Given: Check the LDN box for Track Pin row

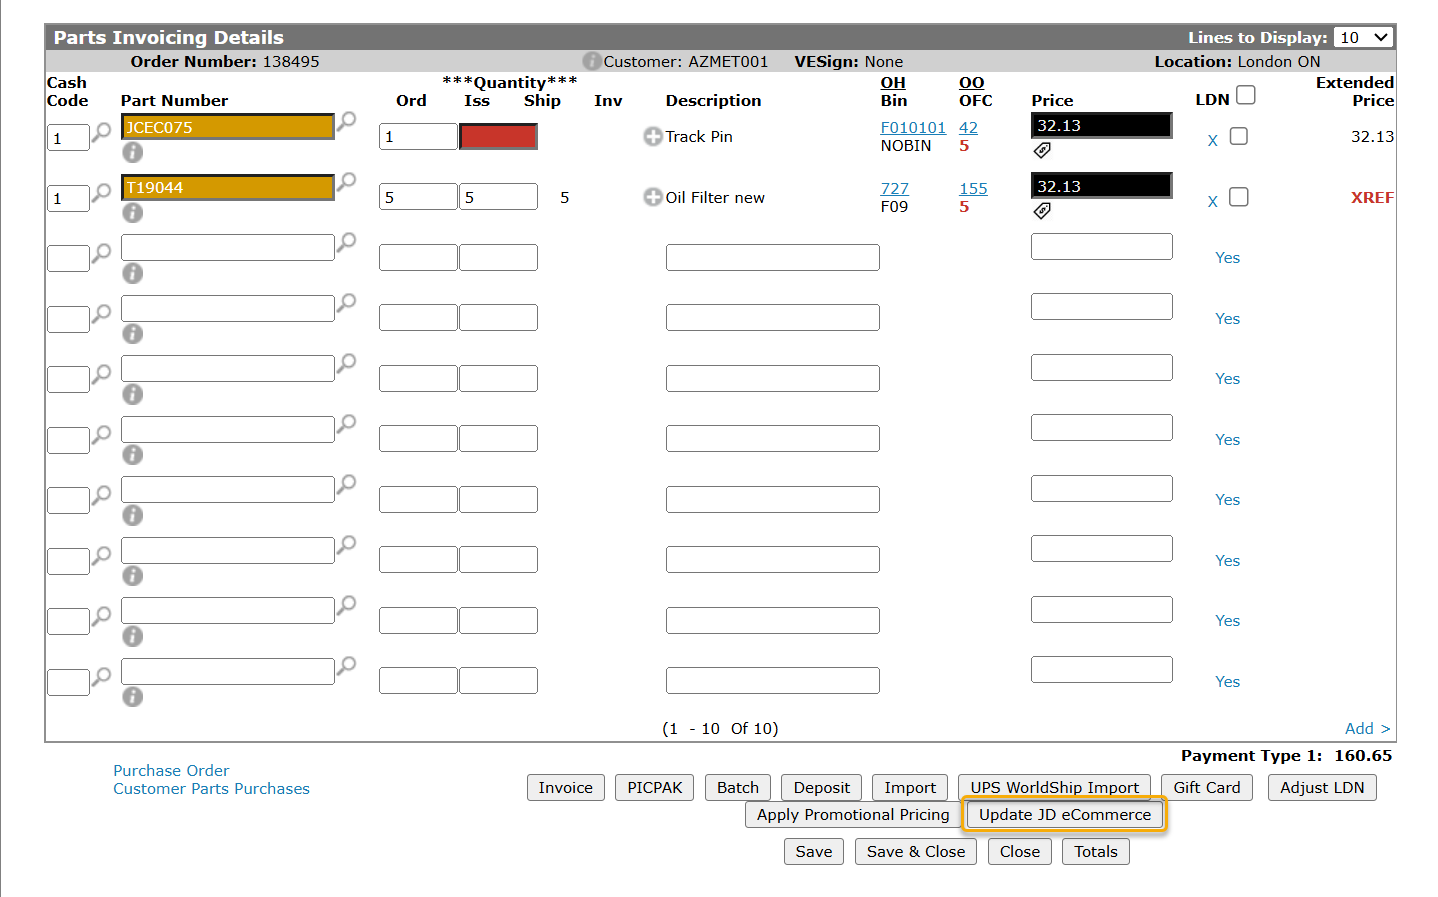Looking at the screenshot, I should pyautogui.click(x=1238, y=136).
